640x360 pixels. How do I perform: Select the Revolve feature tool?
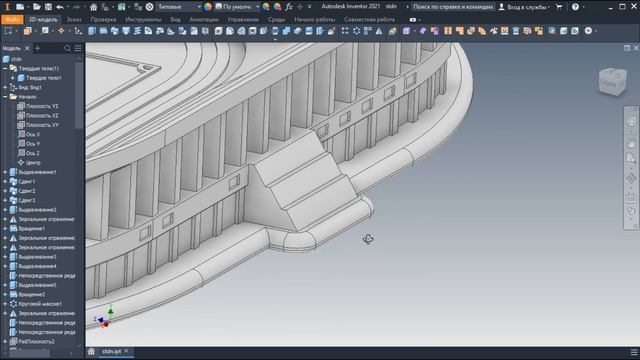click(x=103, y=31)
